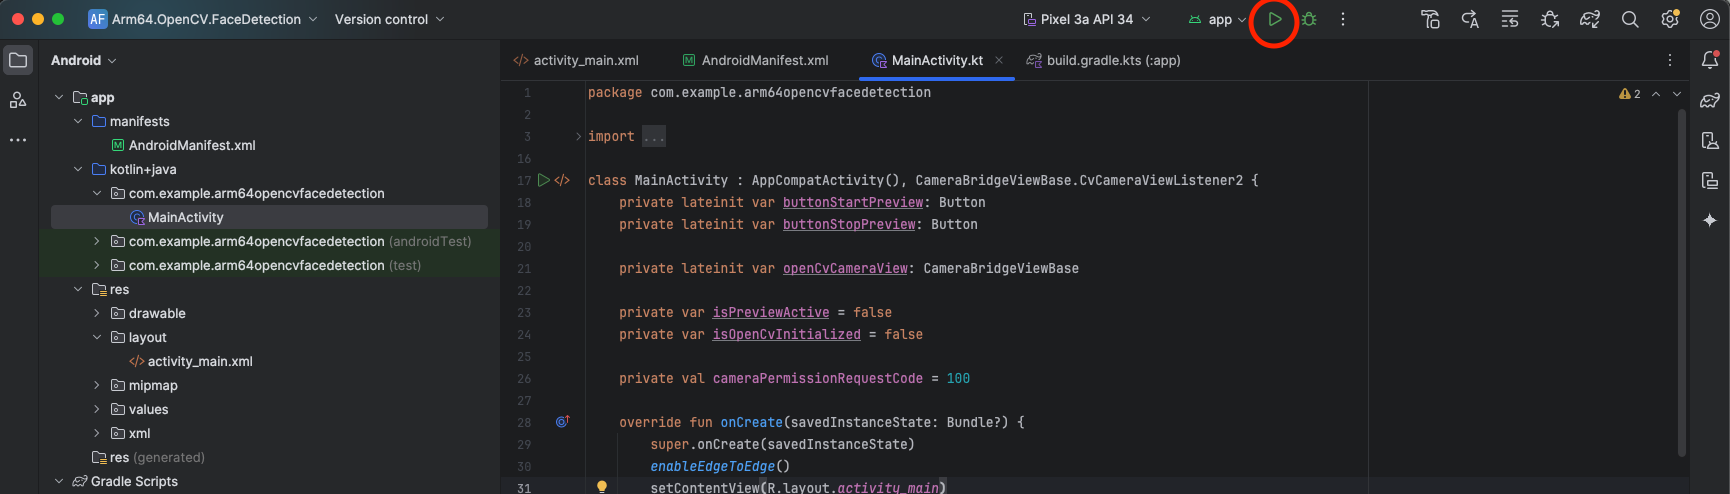Open Search Everywhere with the magnifying glass
Viewport: 1730px width, 494px height.
coord(1630,19)
